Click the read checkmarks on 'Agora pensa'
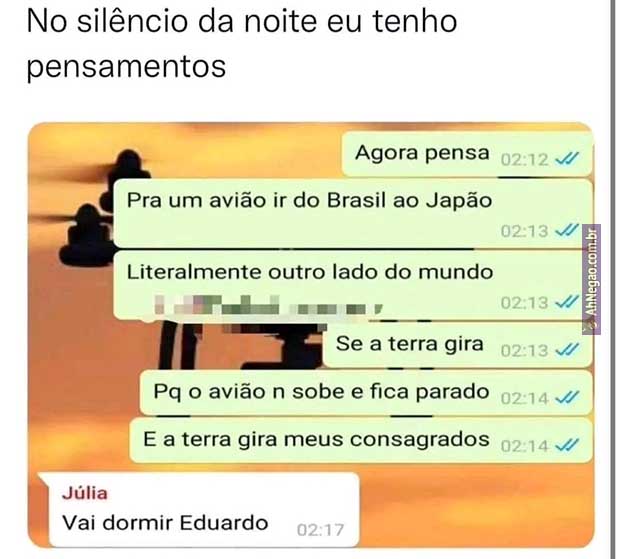The height and width of the screenshot is (559, 620). pos(567,159)
